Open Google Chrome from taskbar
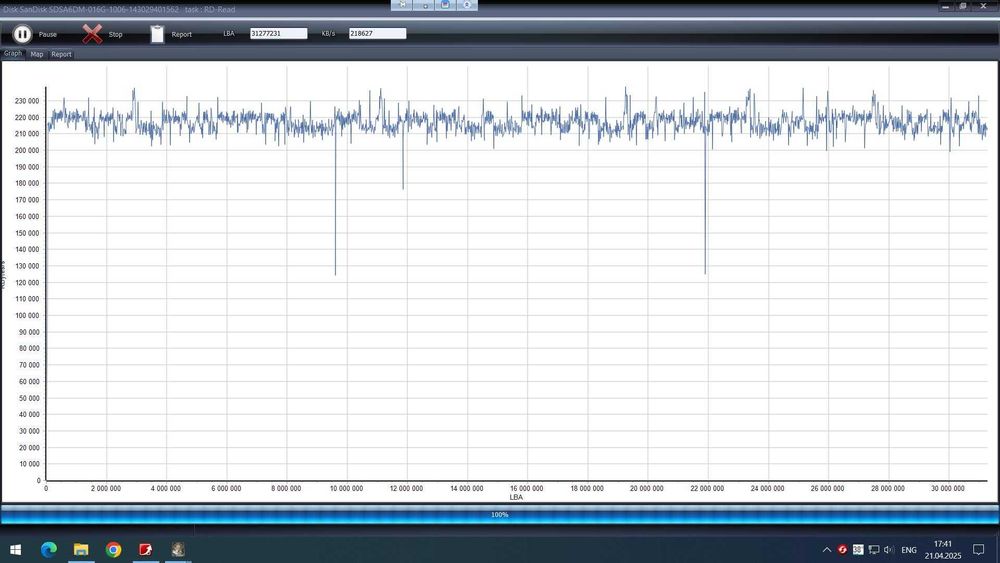Viewport: 1000px width, 563px height. point(114,549)
